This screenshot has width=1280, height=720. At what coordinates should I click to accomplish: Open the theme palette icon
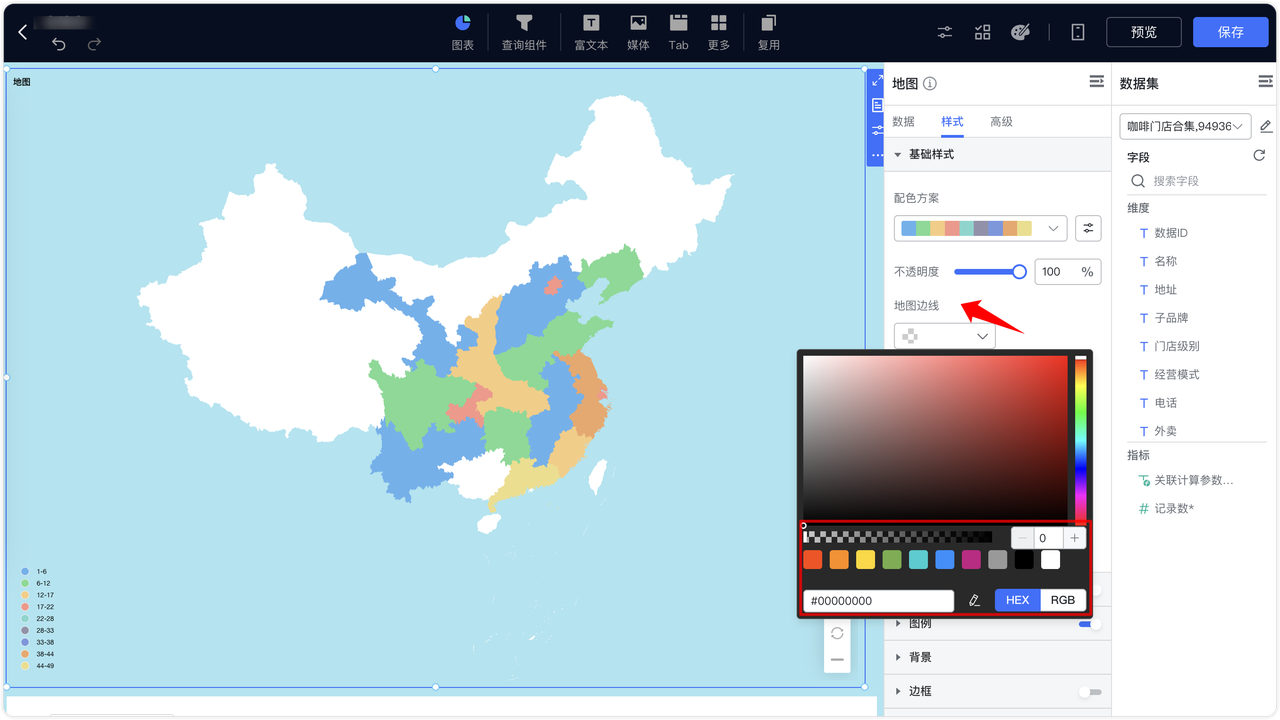coord(1020,32)
